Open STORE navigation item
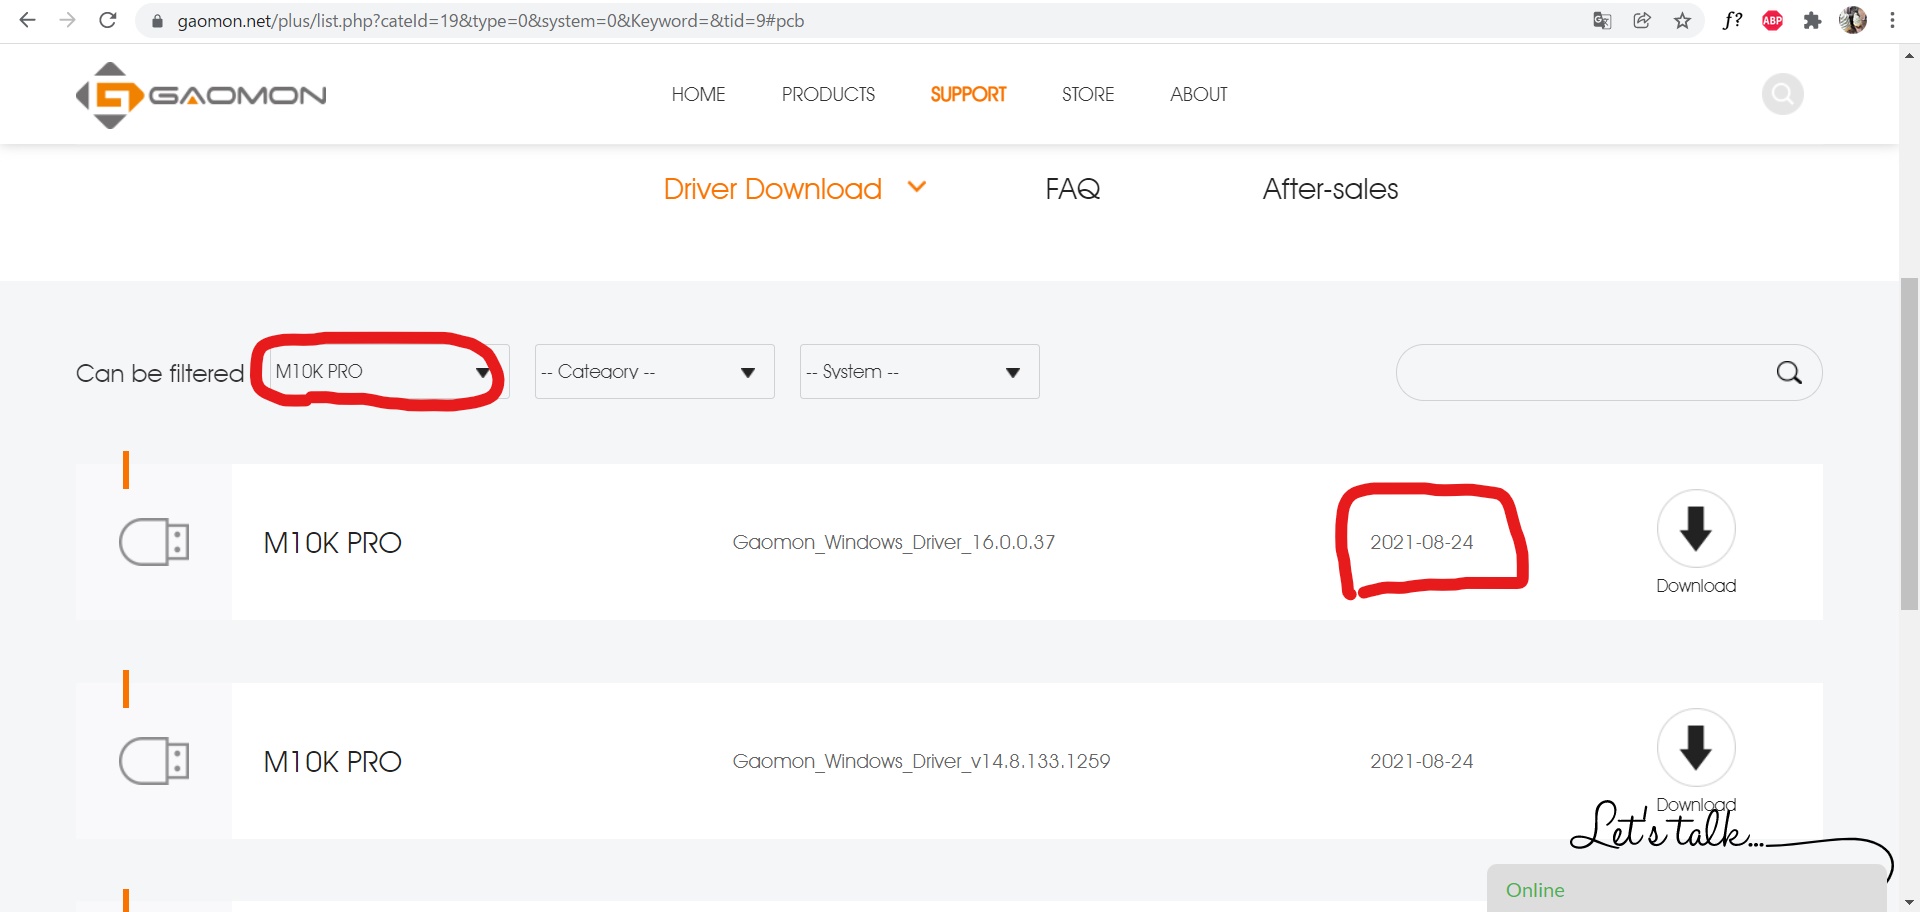The image size is (1920, 912). pos(1088,94)
